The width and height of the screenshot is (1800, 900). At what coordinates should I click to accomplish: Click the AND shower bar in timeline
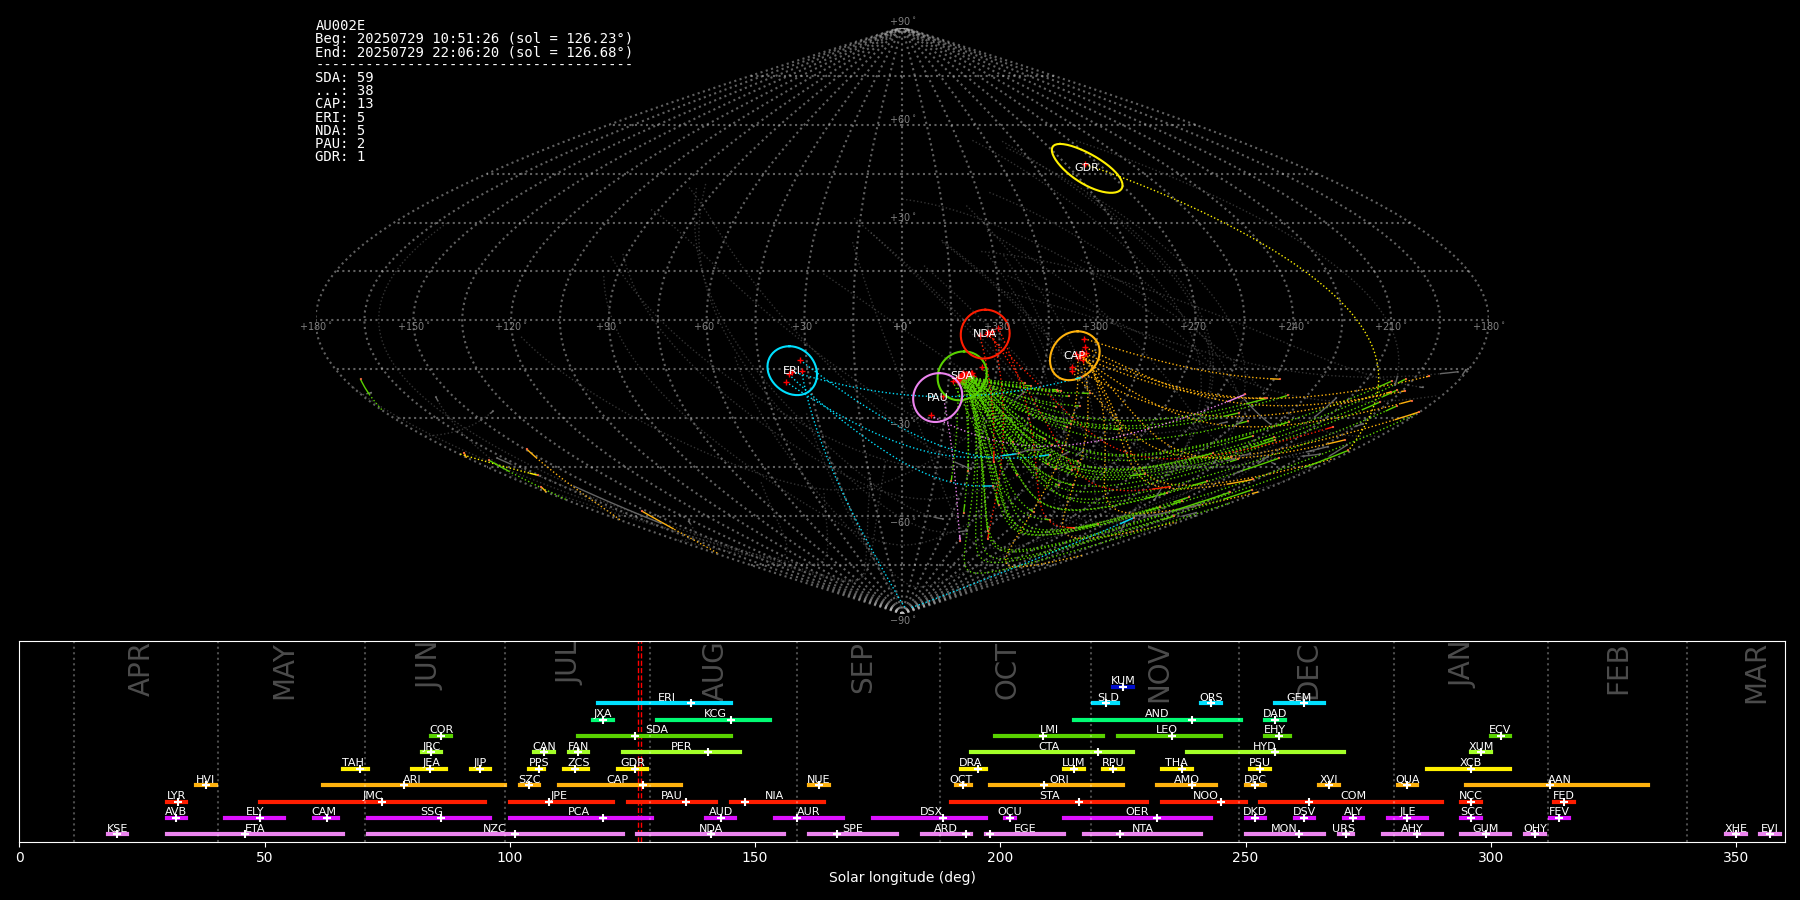(1157, 719)
